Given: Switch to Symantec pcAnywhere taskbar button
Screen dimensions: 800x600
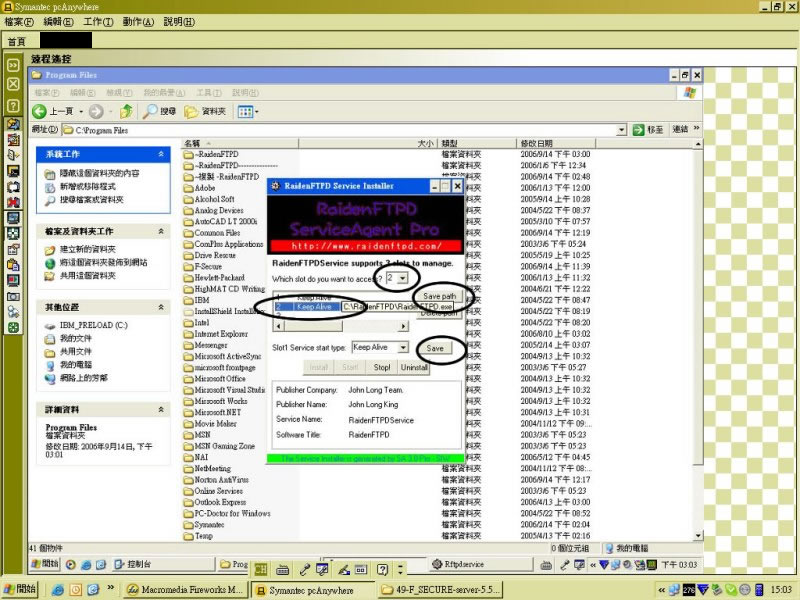Looking at the screenshot, I should pos(312,590).
